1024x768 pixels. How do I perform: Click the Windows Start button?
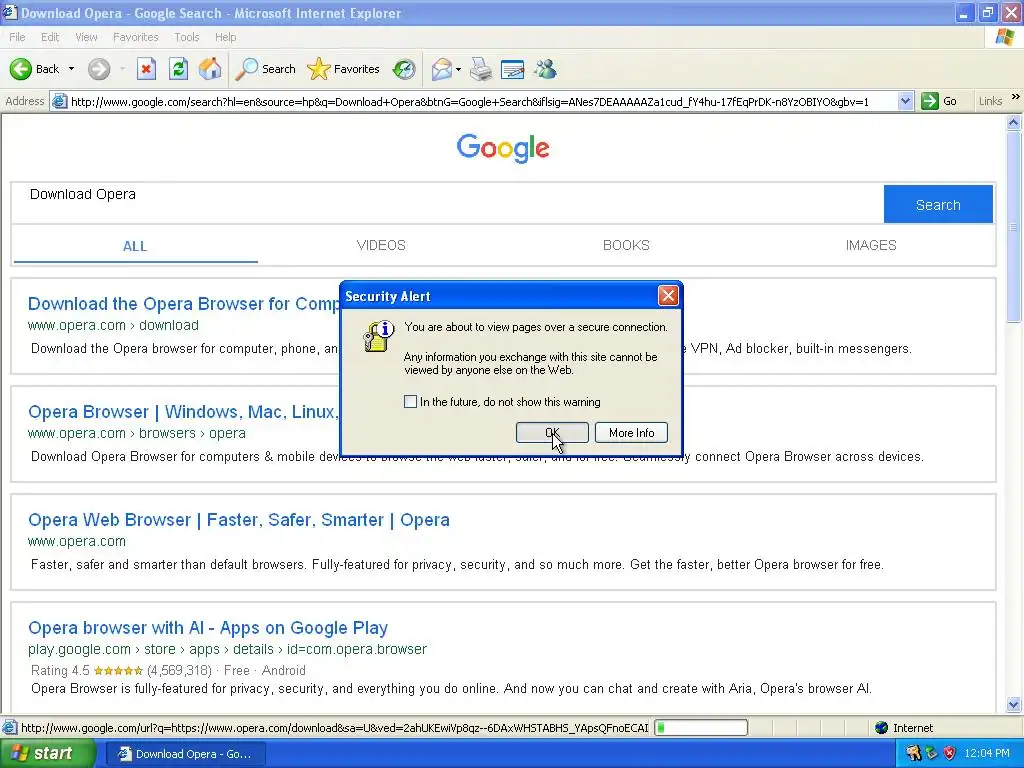pos(46,754)
